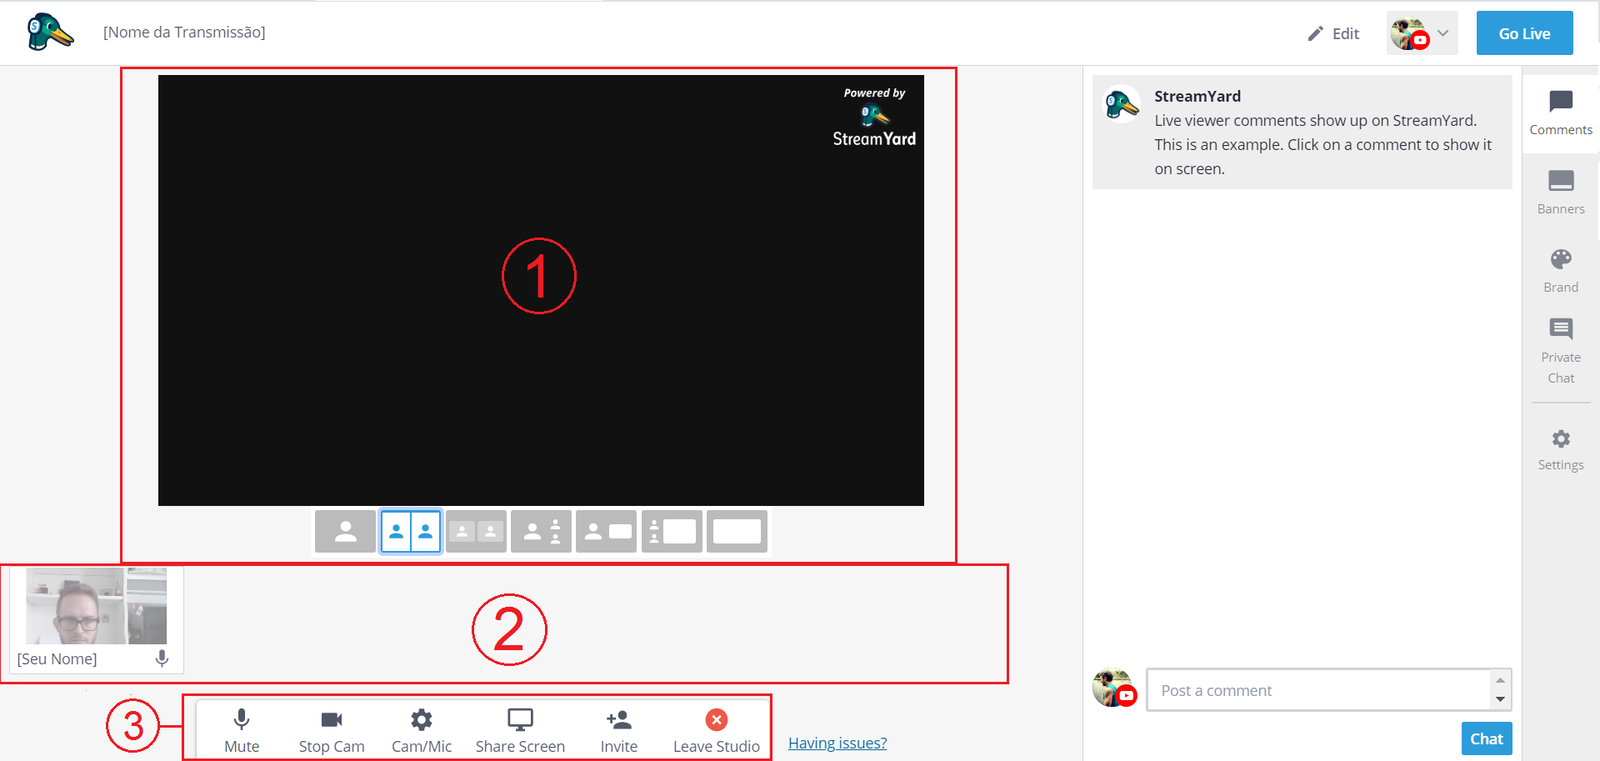Screen dimensions: 1600x761
Task: Click the Edit pencil button
Action: coord(1334,34)
